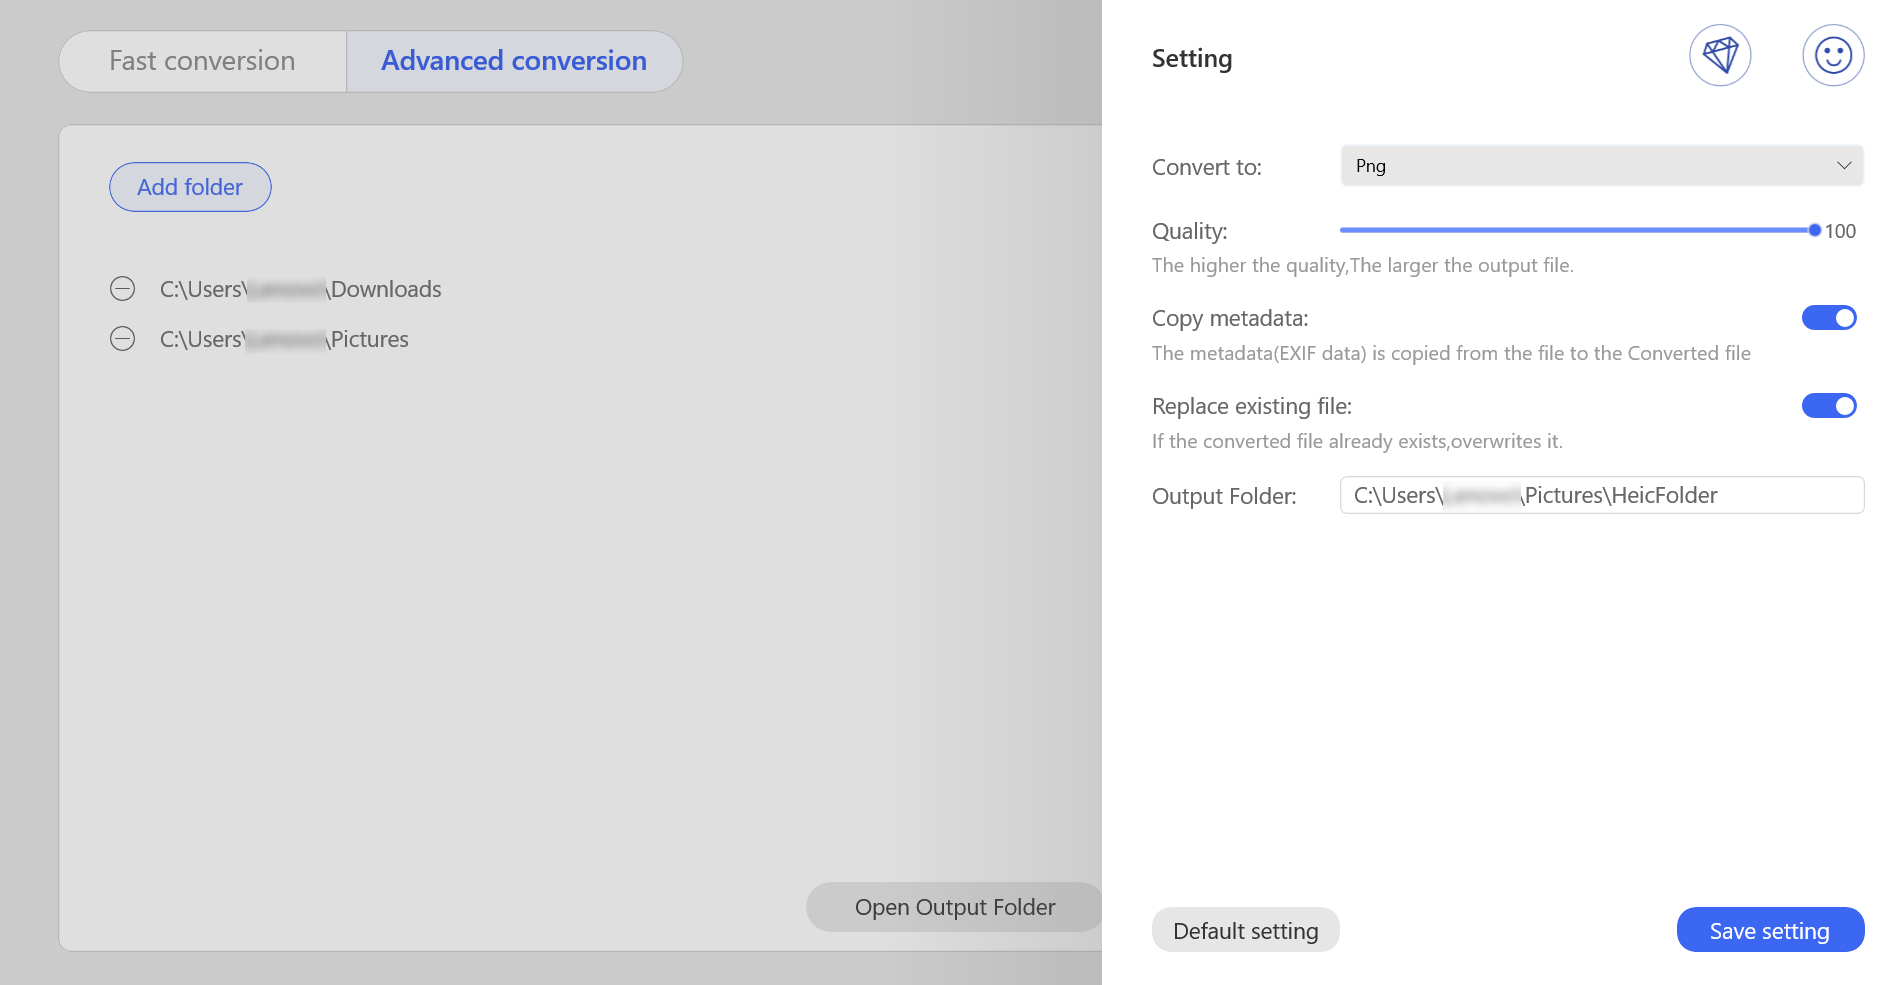Viewport: 1901px width, 985px height.
Task: Click the diamond premium icon
Action: click(1720, 56)
